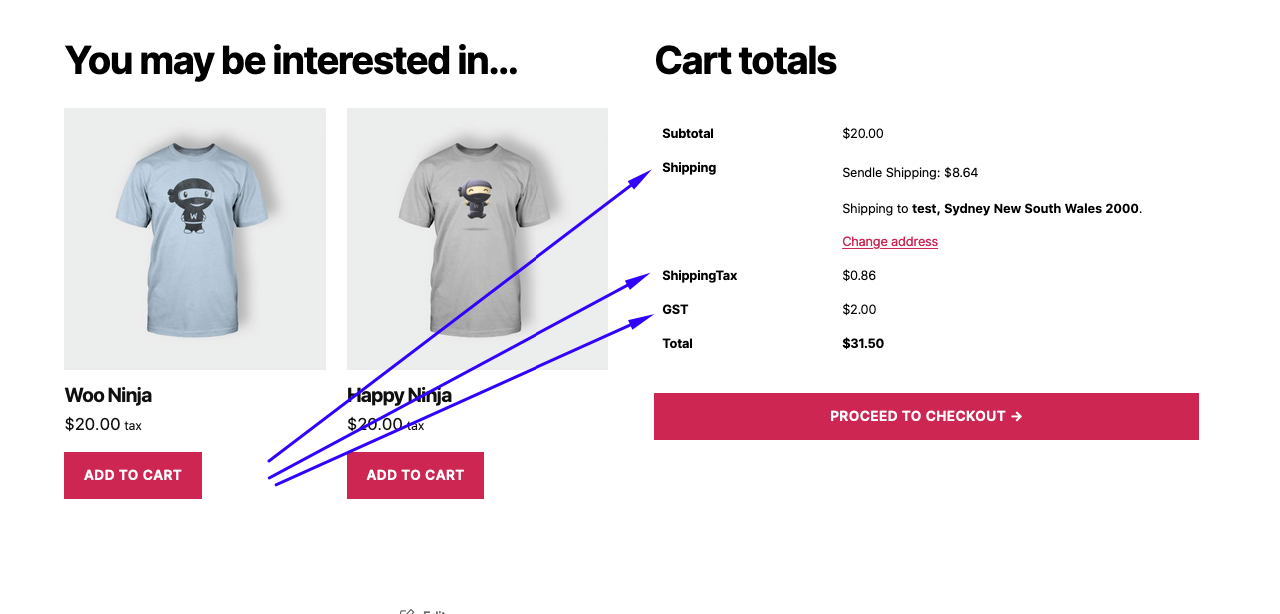Select the ShippingTax label

click(700, 275)
